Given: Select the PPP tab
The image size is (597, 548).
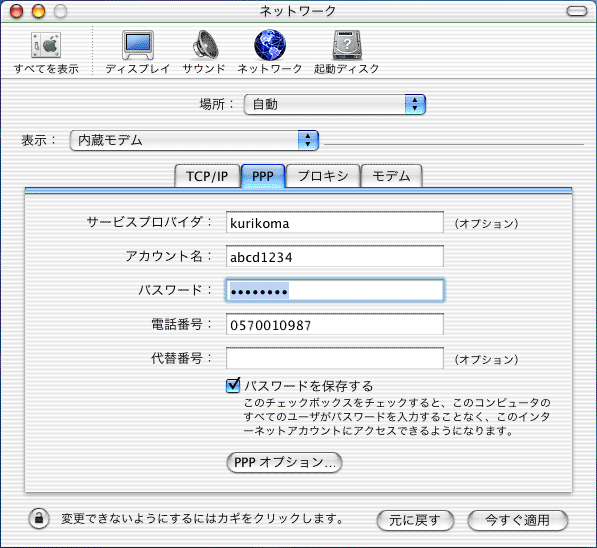Looking at the screenshot, I should pyautogui.click(x=263, y=176).
